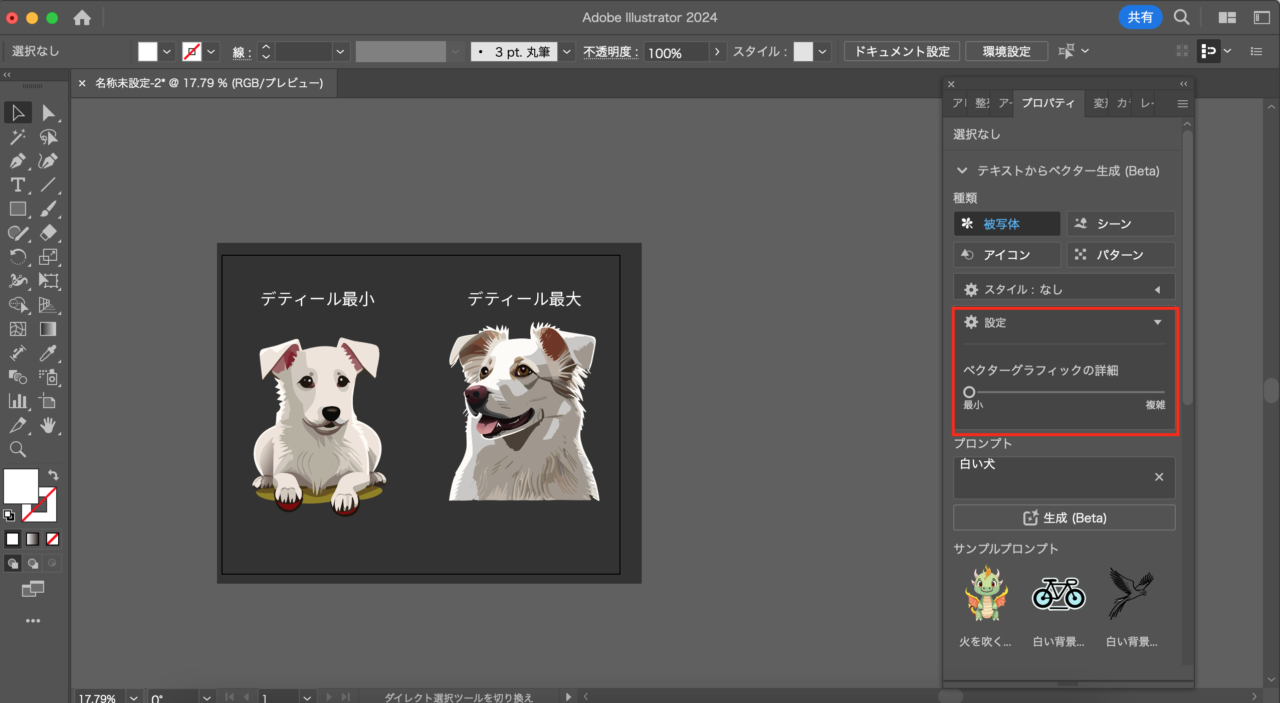The height and width of the screenshot is (703, 1280).
Task: Choose the Type tool
Action: 18,185
